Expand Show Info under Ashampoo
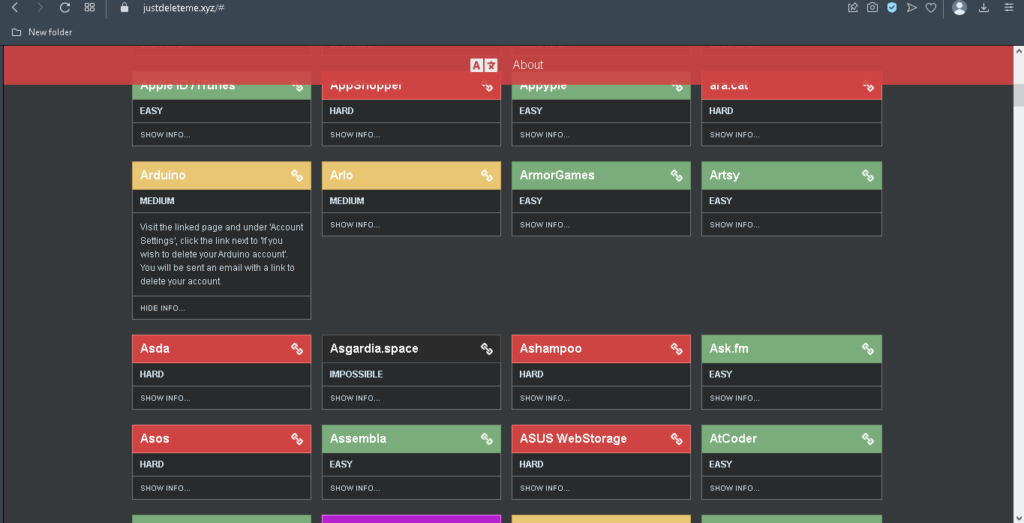This screenshot has width=1024, height=523. coord(545,398)
